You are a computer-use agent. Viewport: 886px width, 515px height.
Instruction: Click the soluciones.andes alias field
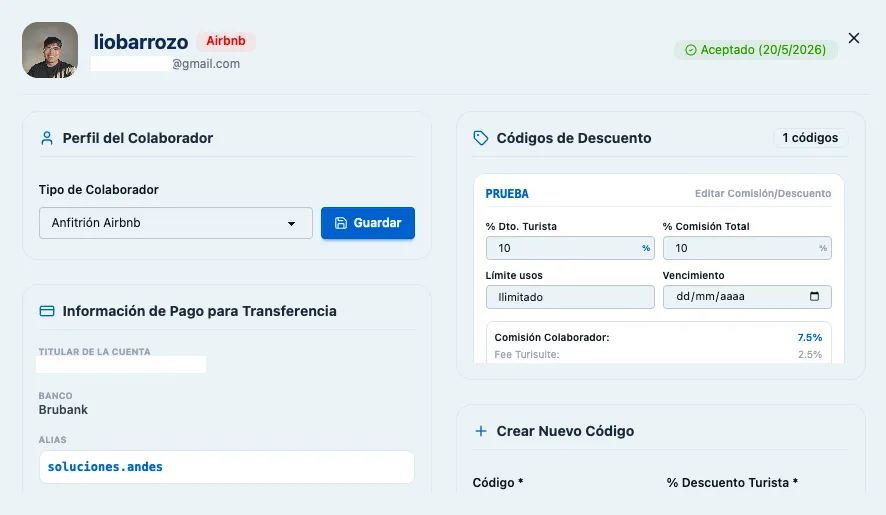(227, 467)
